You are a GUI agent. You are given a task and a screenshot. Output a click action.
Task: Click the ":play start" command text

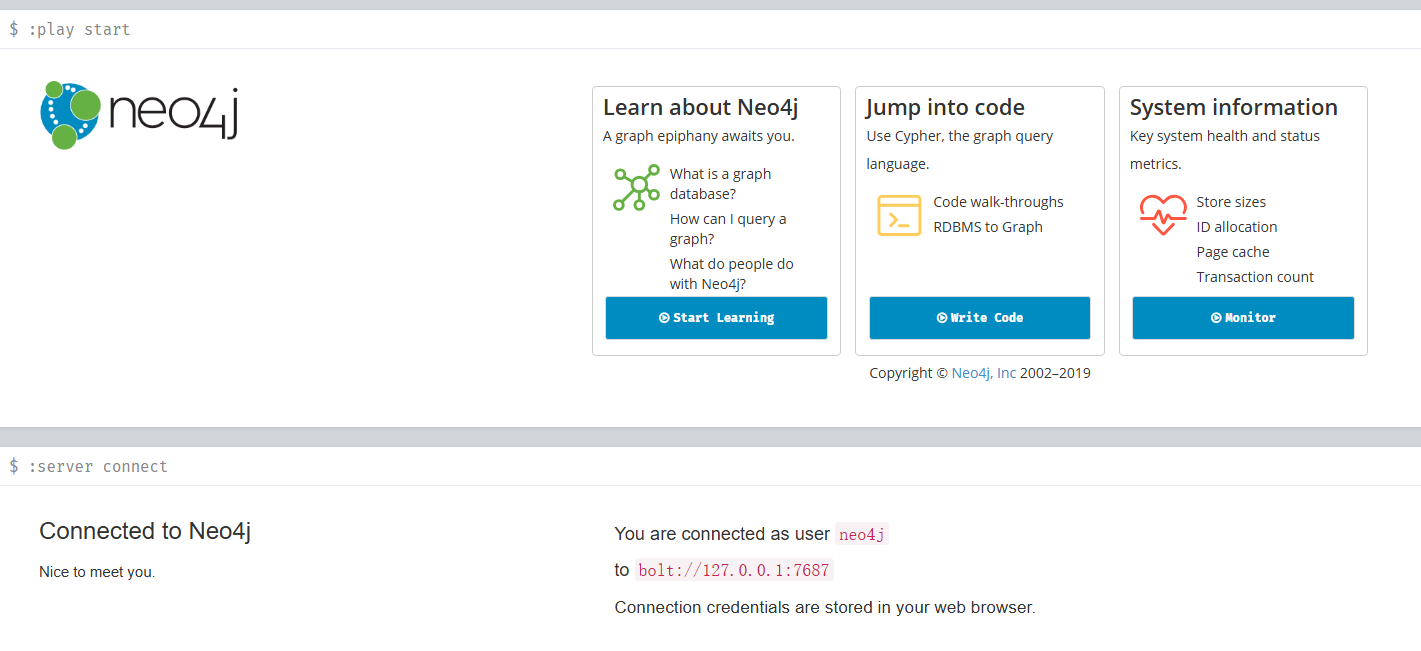pos(79,30)
